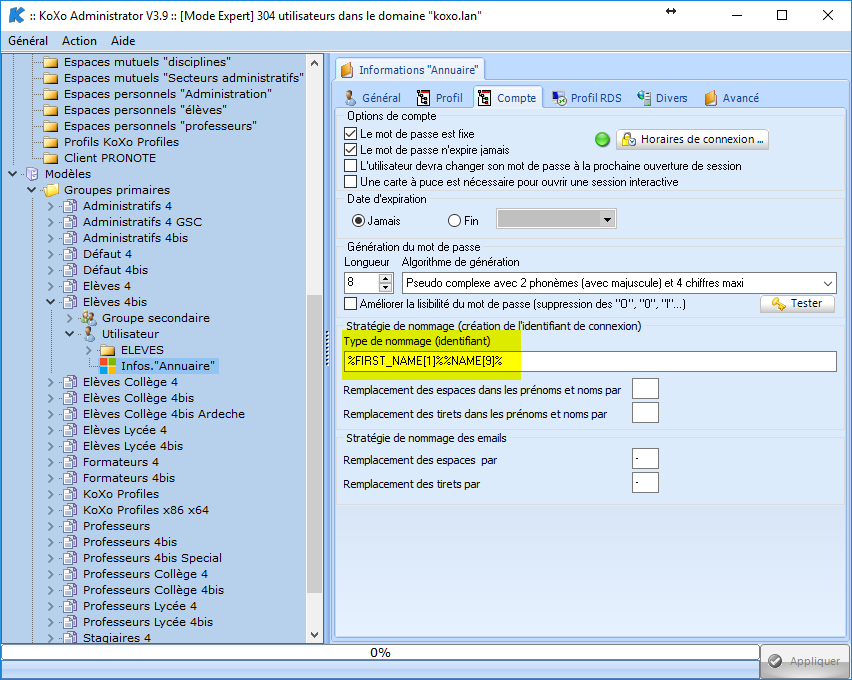852x680 pixels.
Task: Click the Modèles tree node icon
Action: (32, 174)
